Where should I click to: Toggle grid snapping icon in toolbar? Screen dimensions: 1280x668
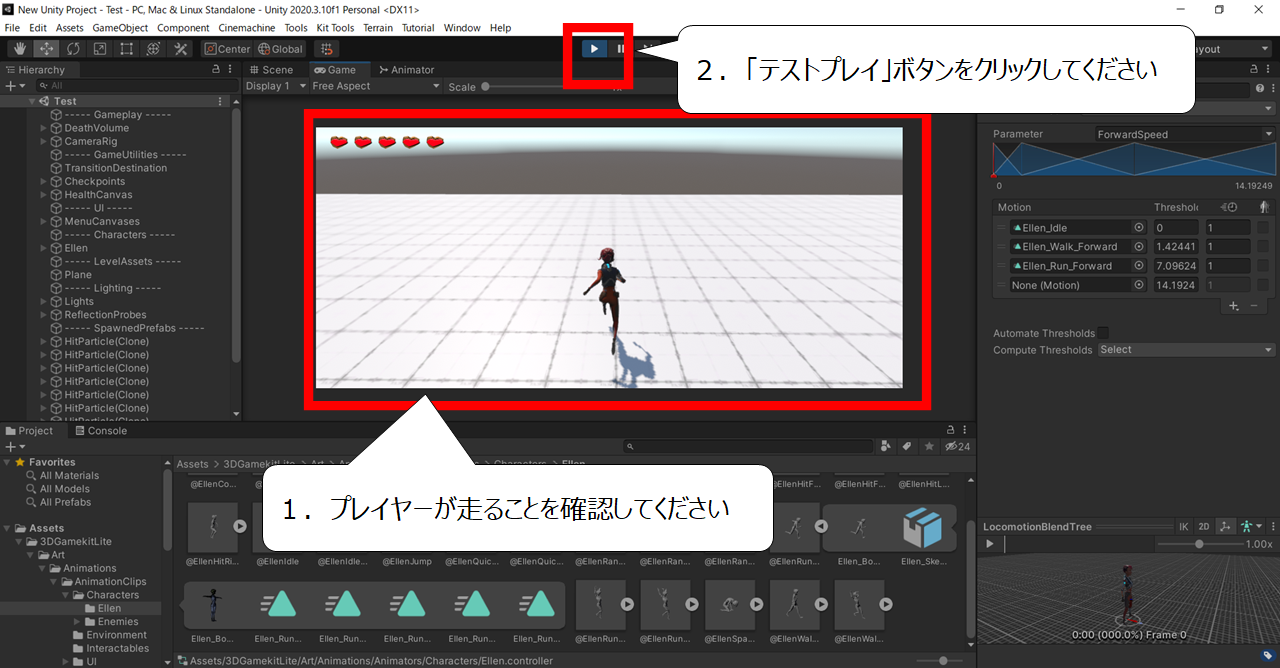pos(326,49)
